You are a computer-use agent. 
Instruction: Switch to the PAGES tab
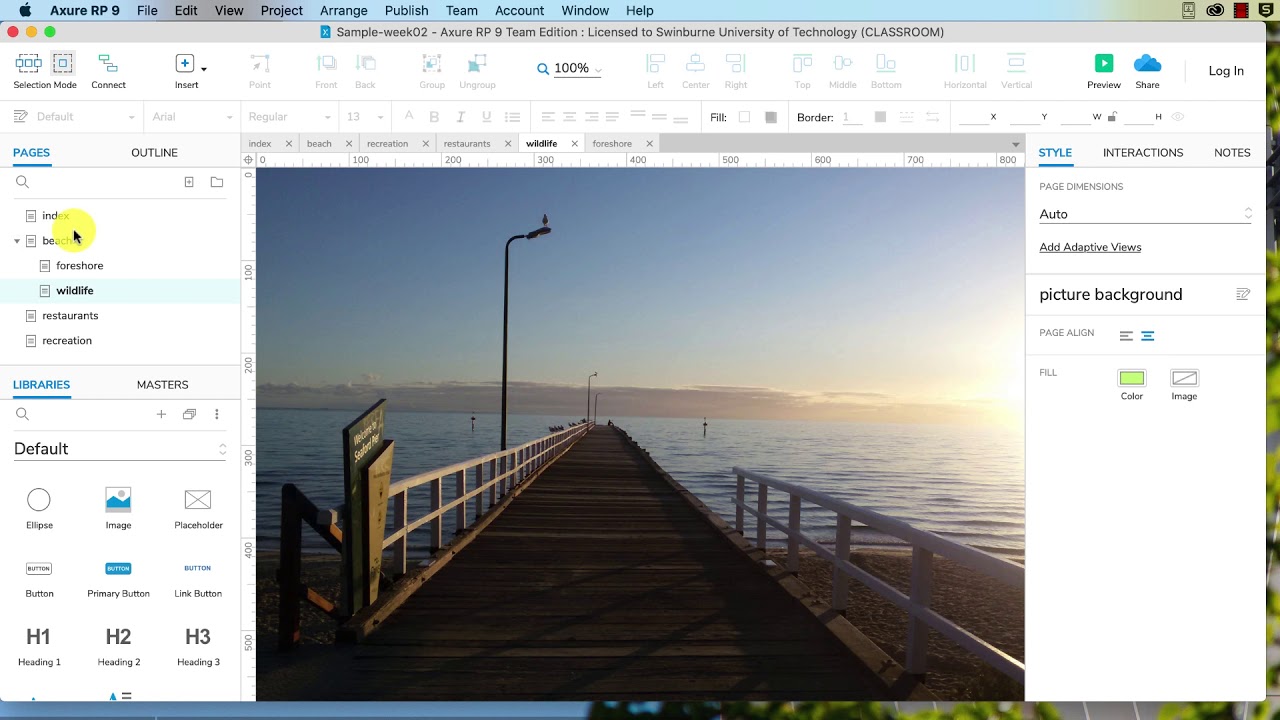(x=31, y=153)
